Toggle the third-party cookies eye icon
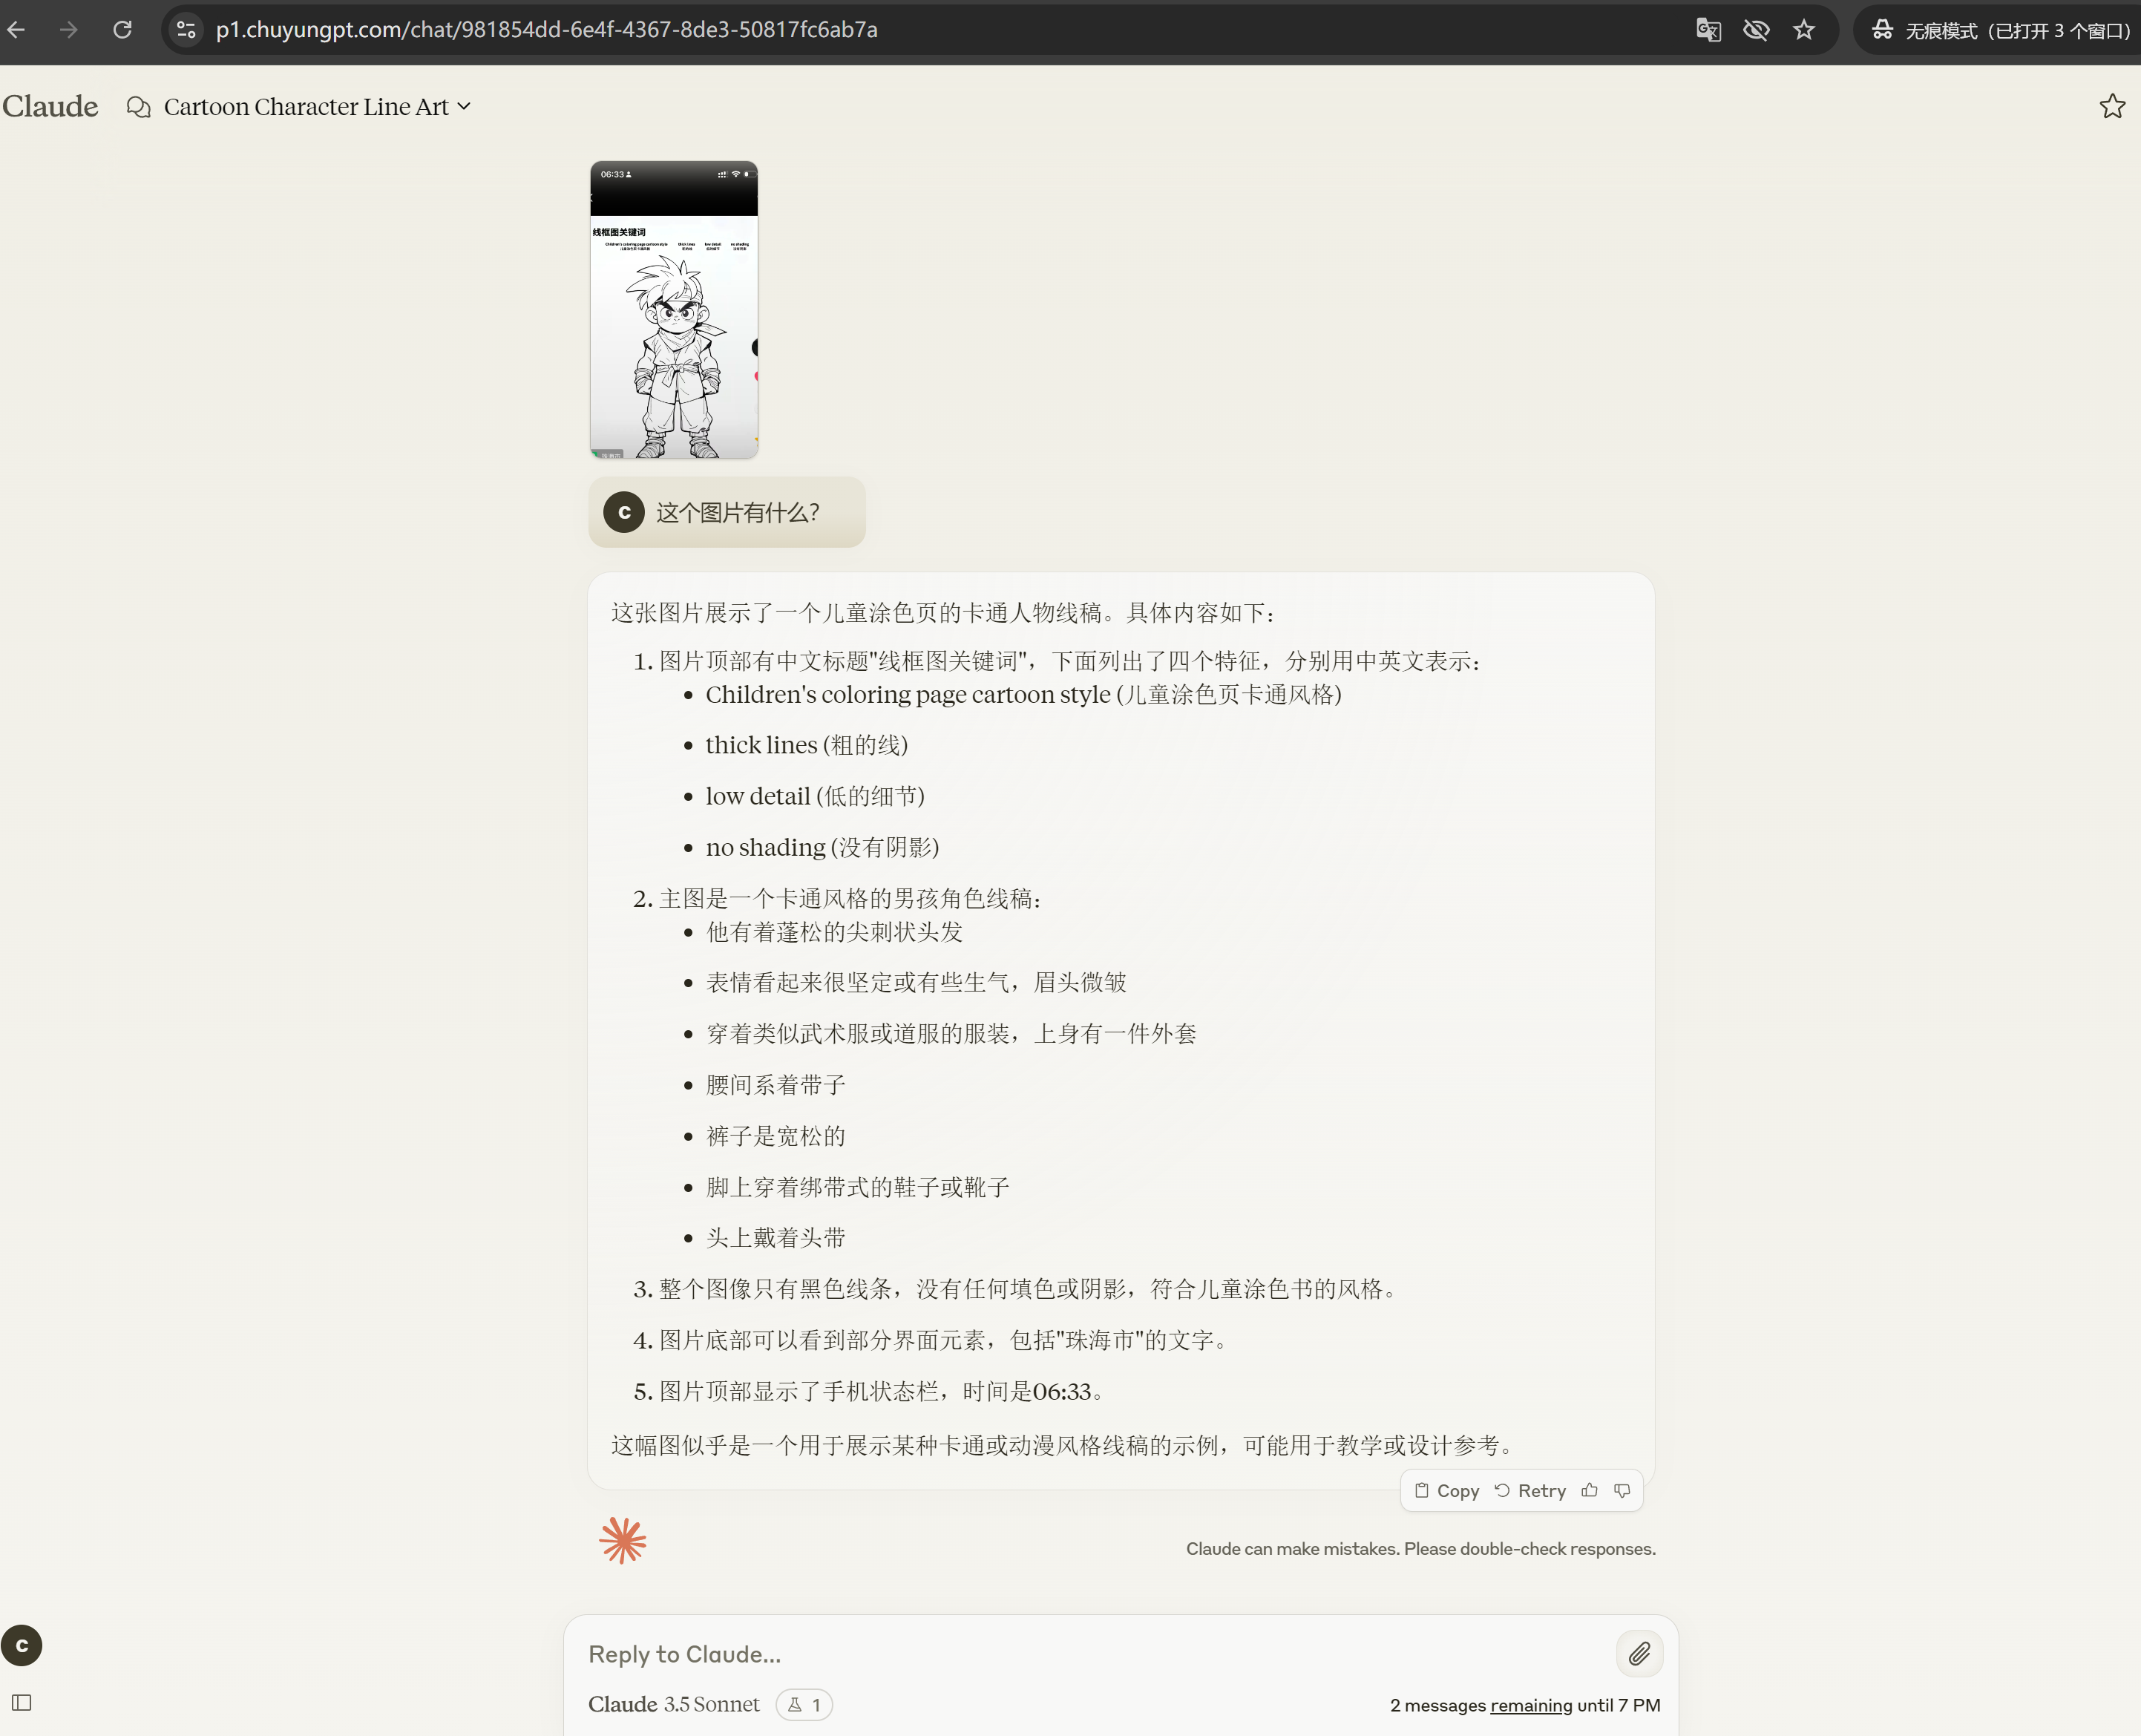The image size is (2141, 1736). [x=1756, y=30]
